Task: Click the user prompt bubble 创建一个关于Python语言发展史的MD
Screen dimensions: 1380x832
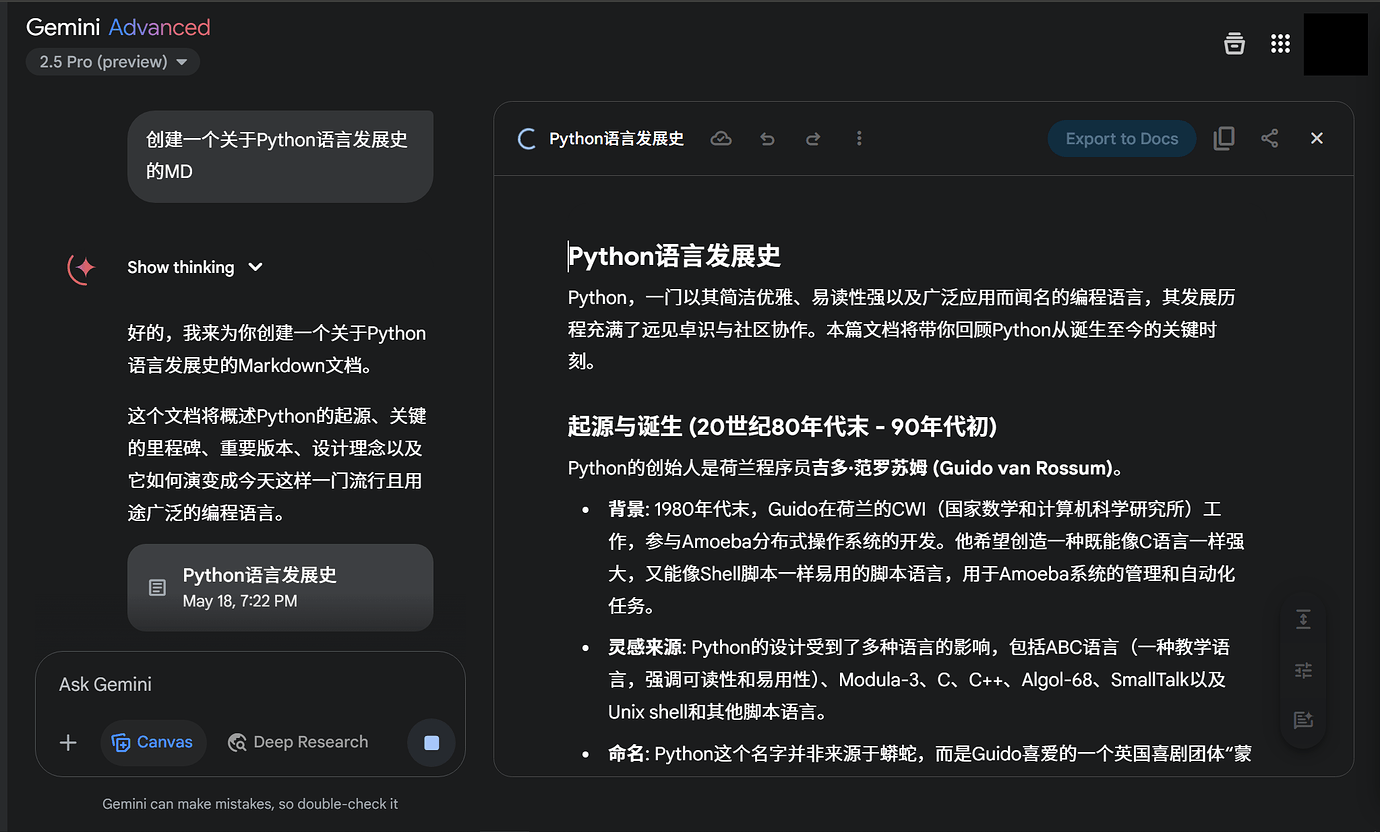Action: [280, 156]
